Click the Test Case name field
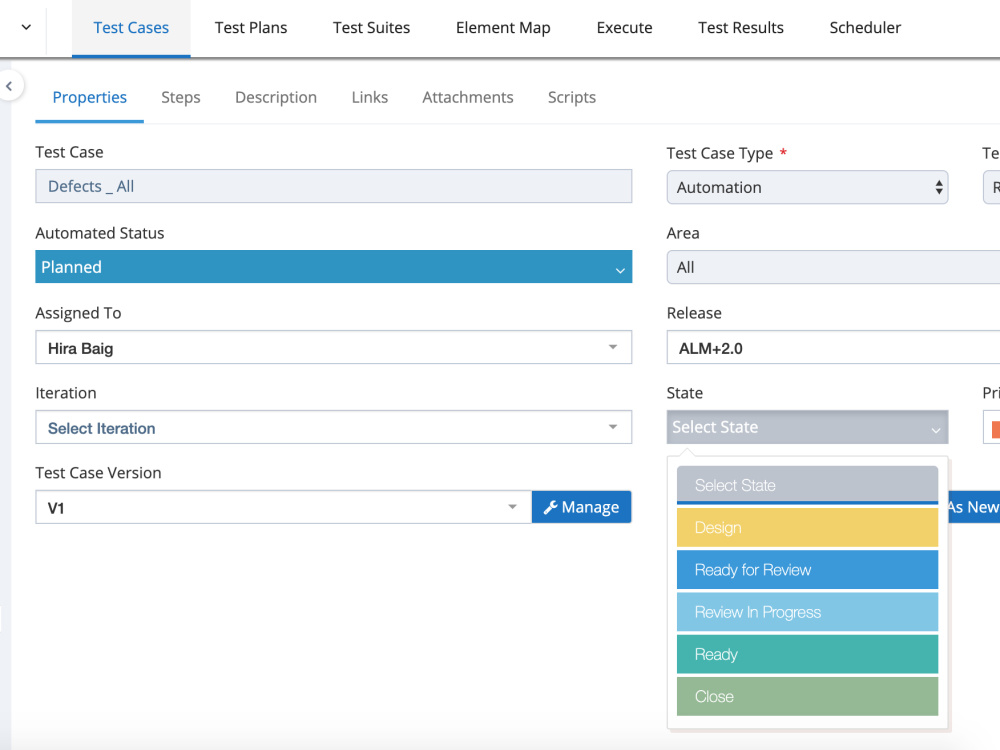Viewport: 1000px width, 750px height. tap(334, 186)
